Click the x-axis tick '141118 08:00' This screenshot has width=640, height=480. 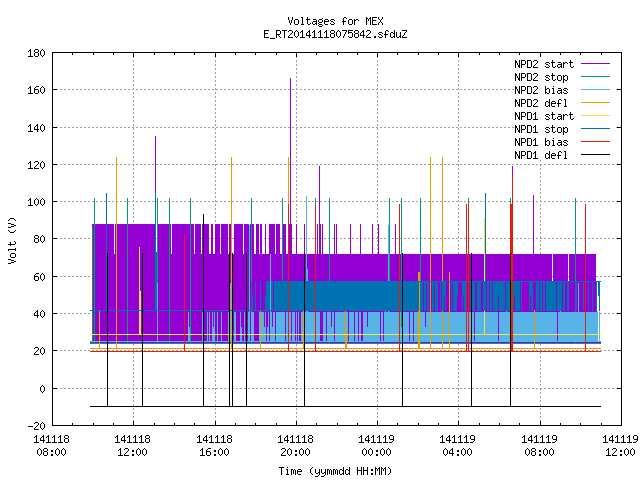(51, 446)
